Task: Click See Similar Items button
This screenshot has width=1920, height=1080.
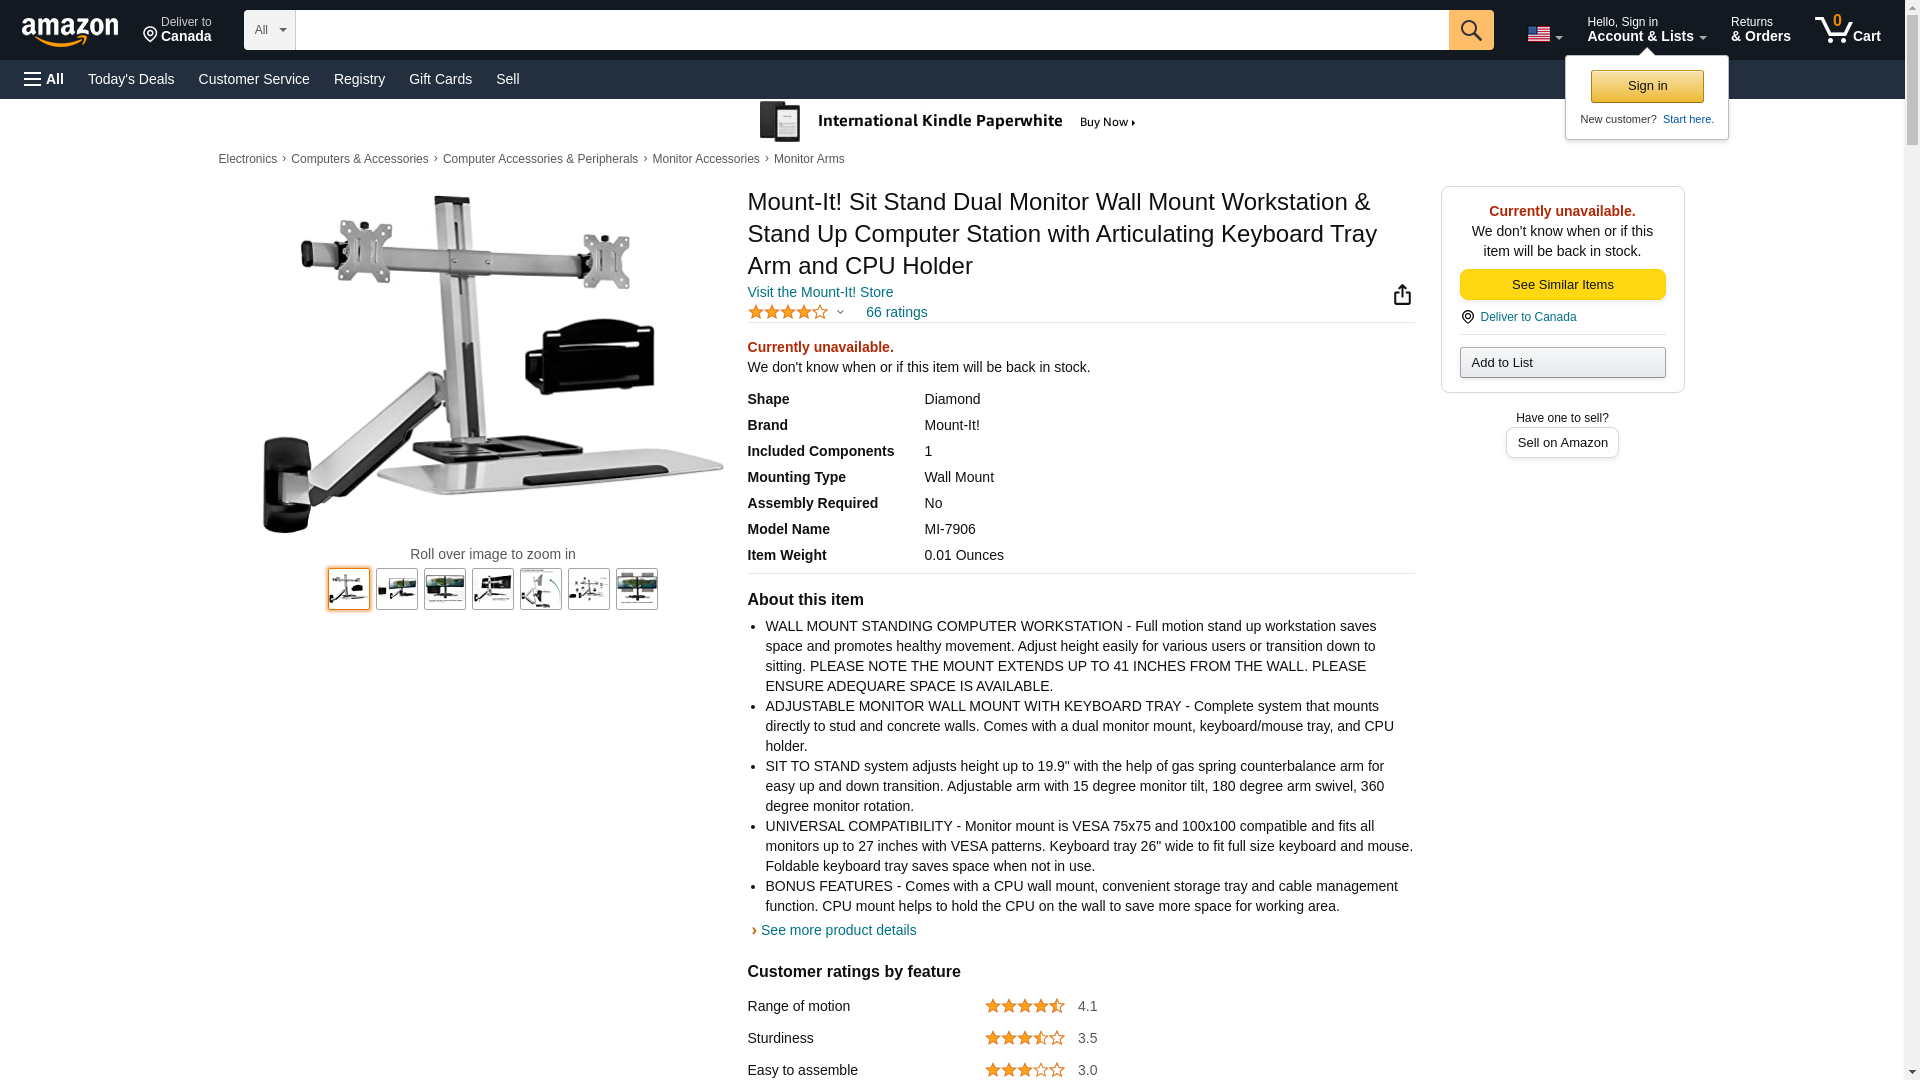Action: click(x=1562, y=285)
